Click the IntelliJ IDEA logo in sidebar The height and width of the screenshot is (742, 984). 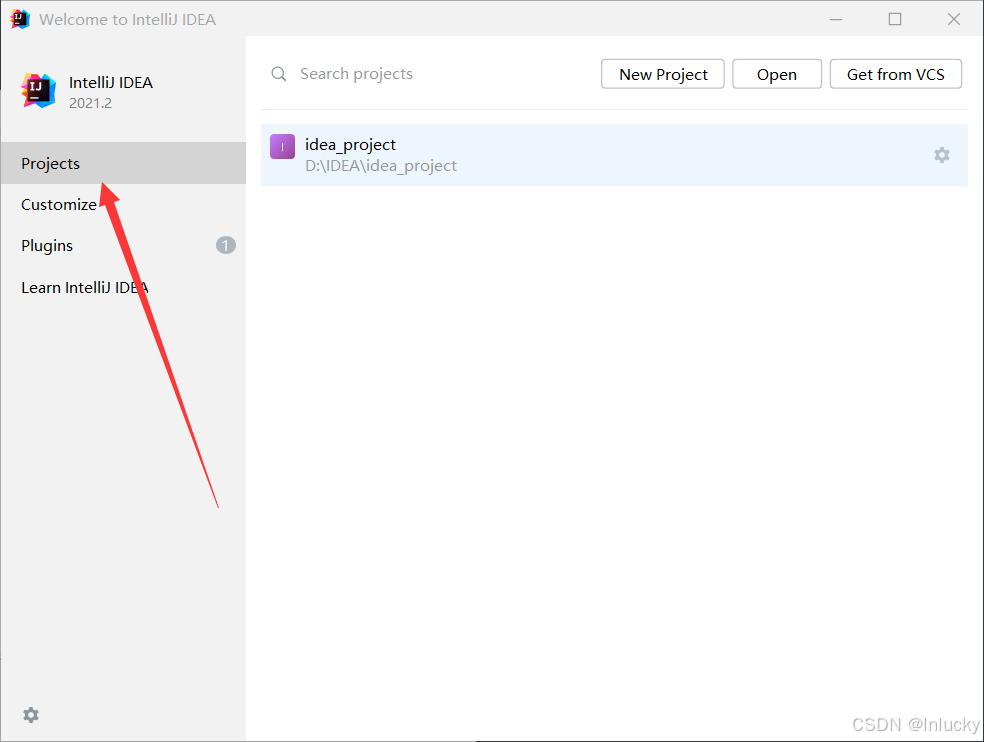(x=38, y=90)
